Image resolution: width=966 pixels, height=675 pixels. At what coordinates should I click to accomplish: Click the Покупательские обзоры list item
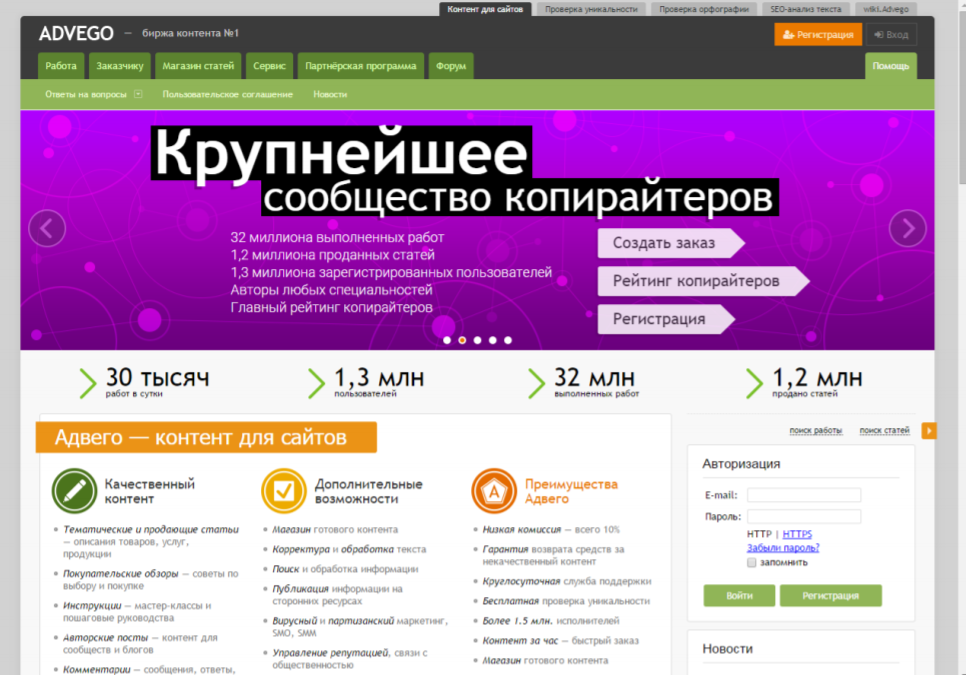[150, 580]
